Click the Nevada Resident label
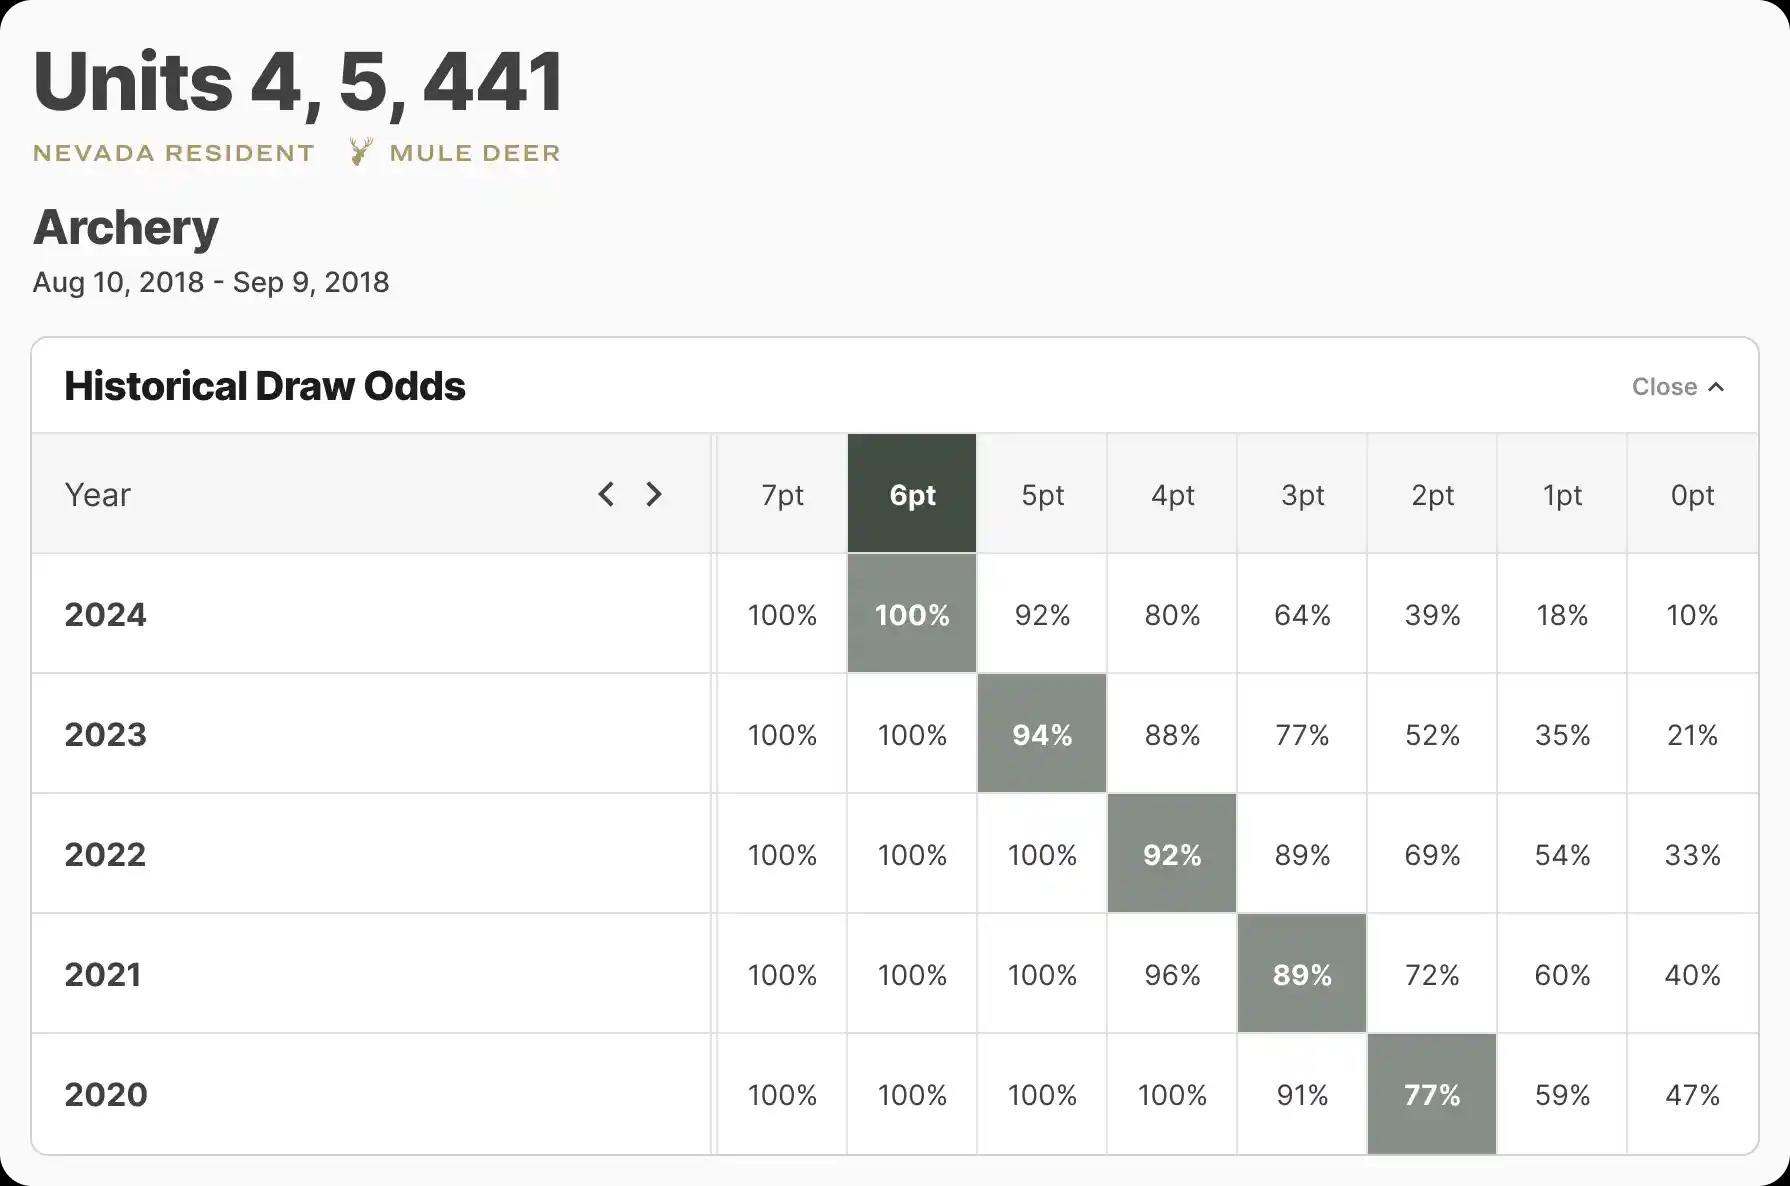The image size is (1790, 1186). 174,153
